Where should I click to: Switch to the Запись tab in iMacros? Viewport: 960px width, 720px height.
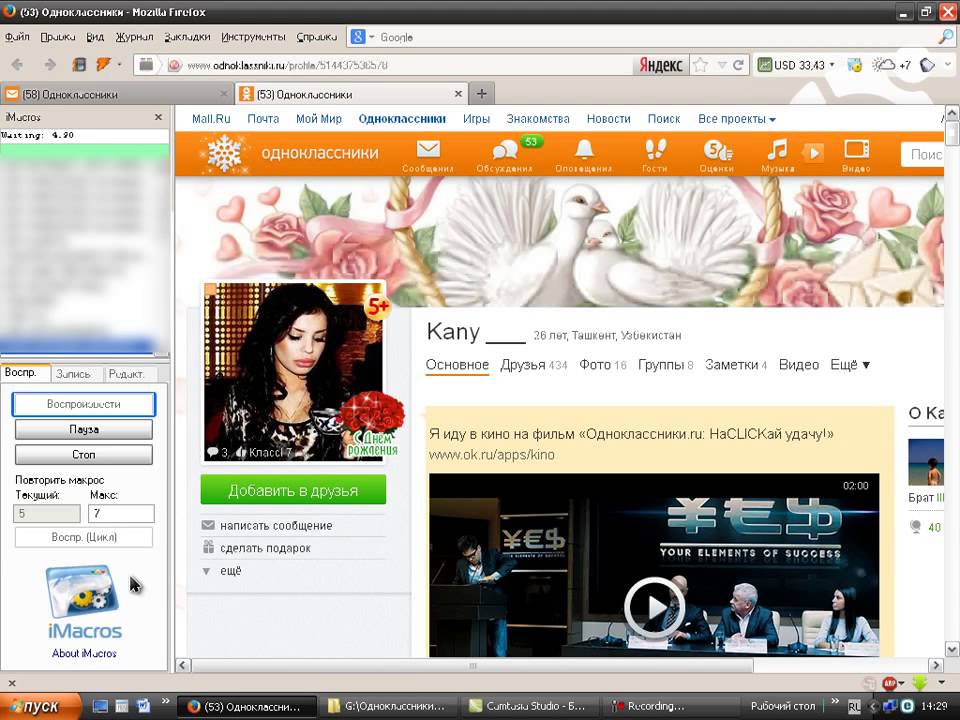(x=77, y=374)
